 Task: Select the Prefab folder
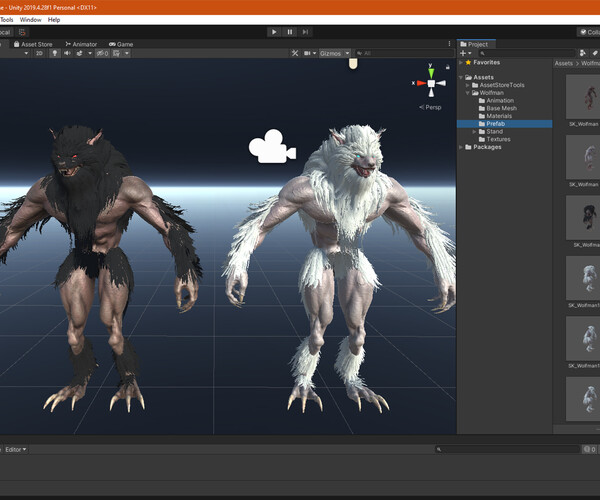tap(505, 124)
